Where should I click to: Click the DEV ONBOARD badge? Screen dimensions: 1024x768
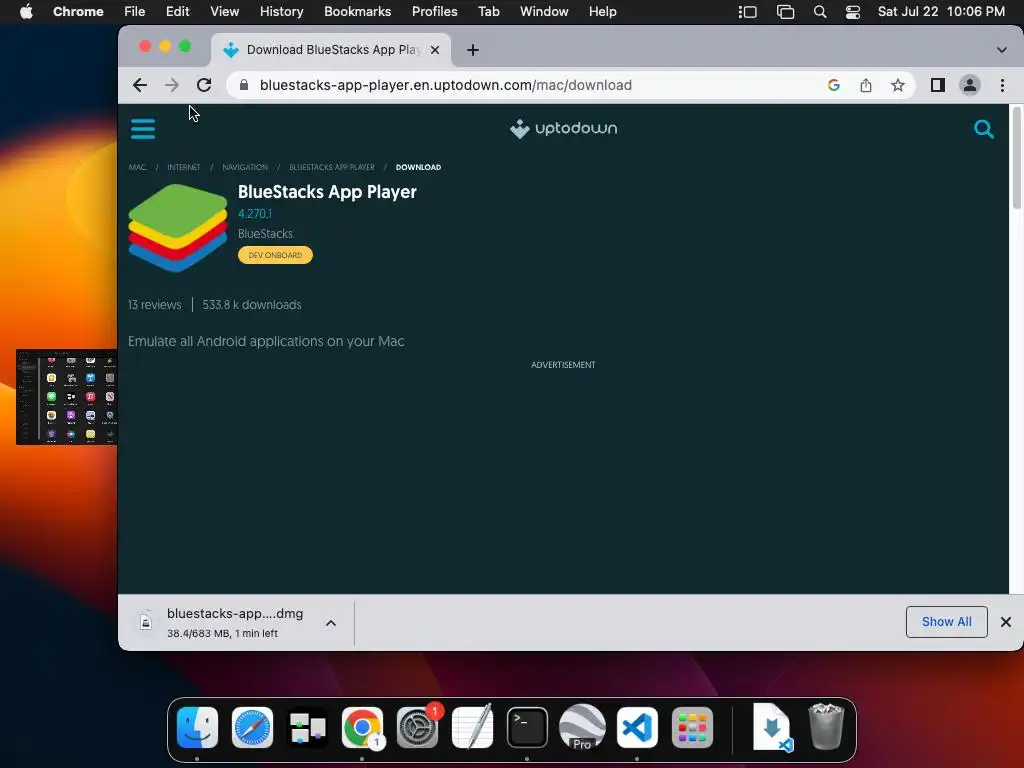pos(275,255)
